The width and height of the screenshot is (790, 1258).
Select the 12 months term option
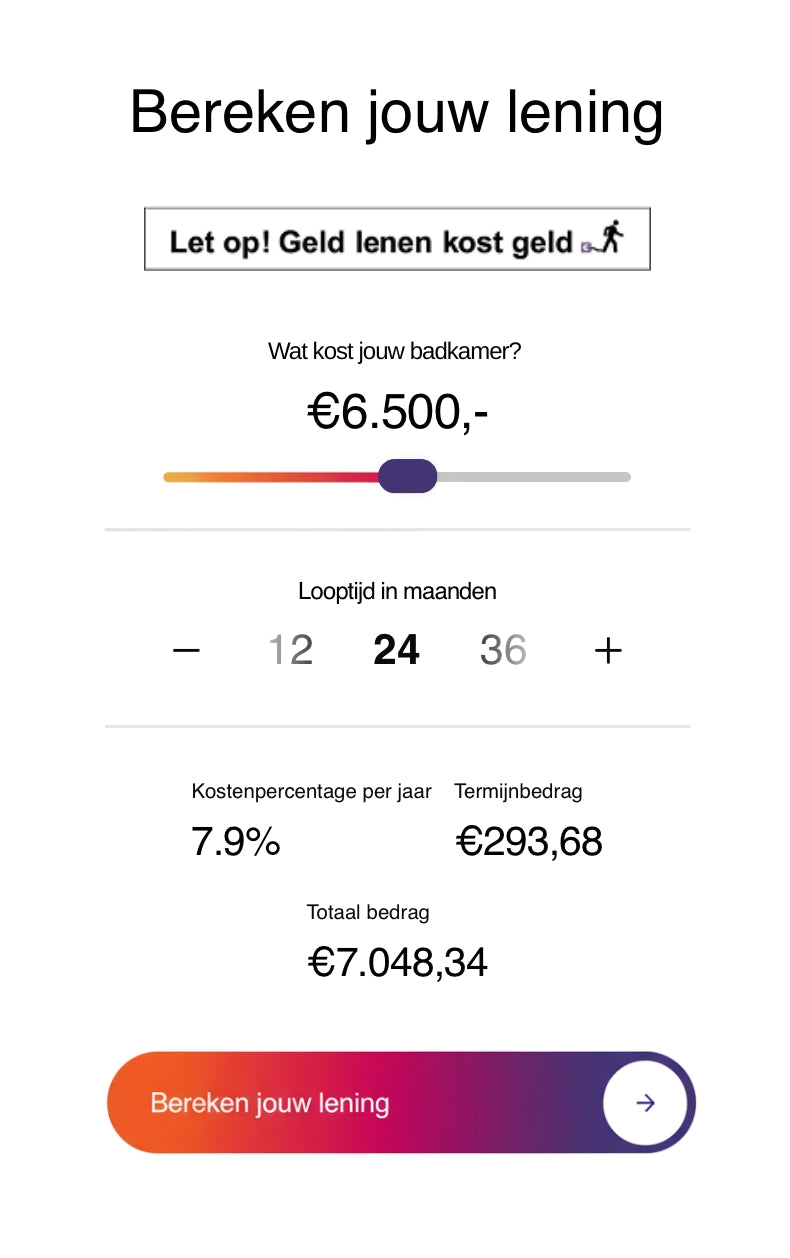291,651
